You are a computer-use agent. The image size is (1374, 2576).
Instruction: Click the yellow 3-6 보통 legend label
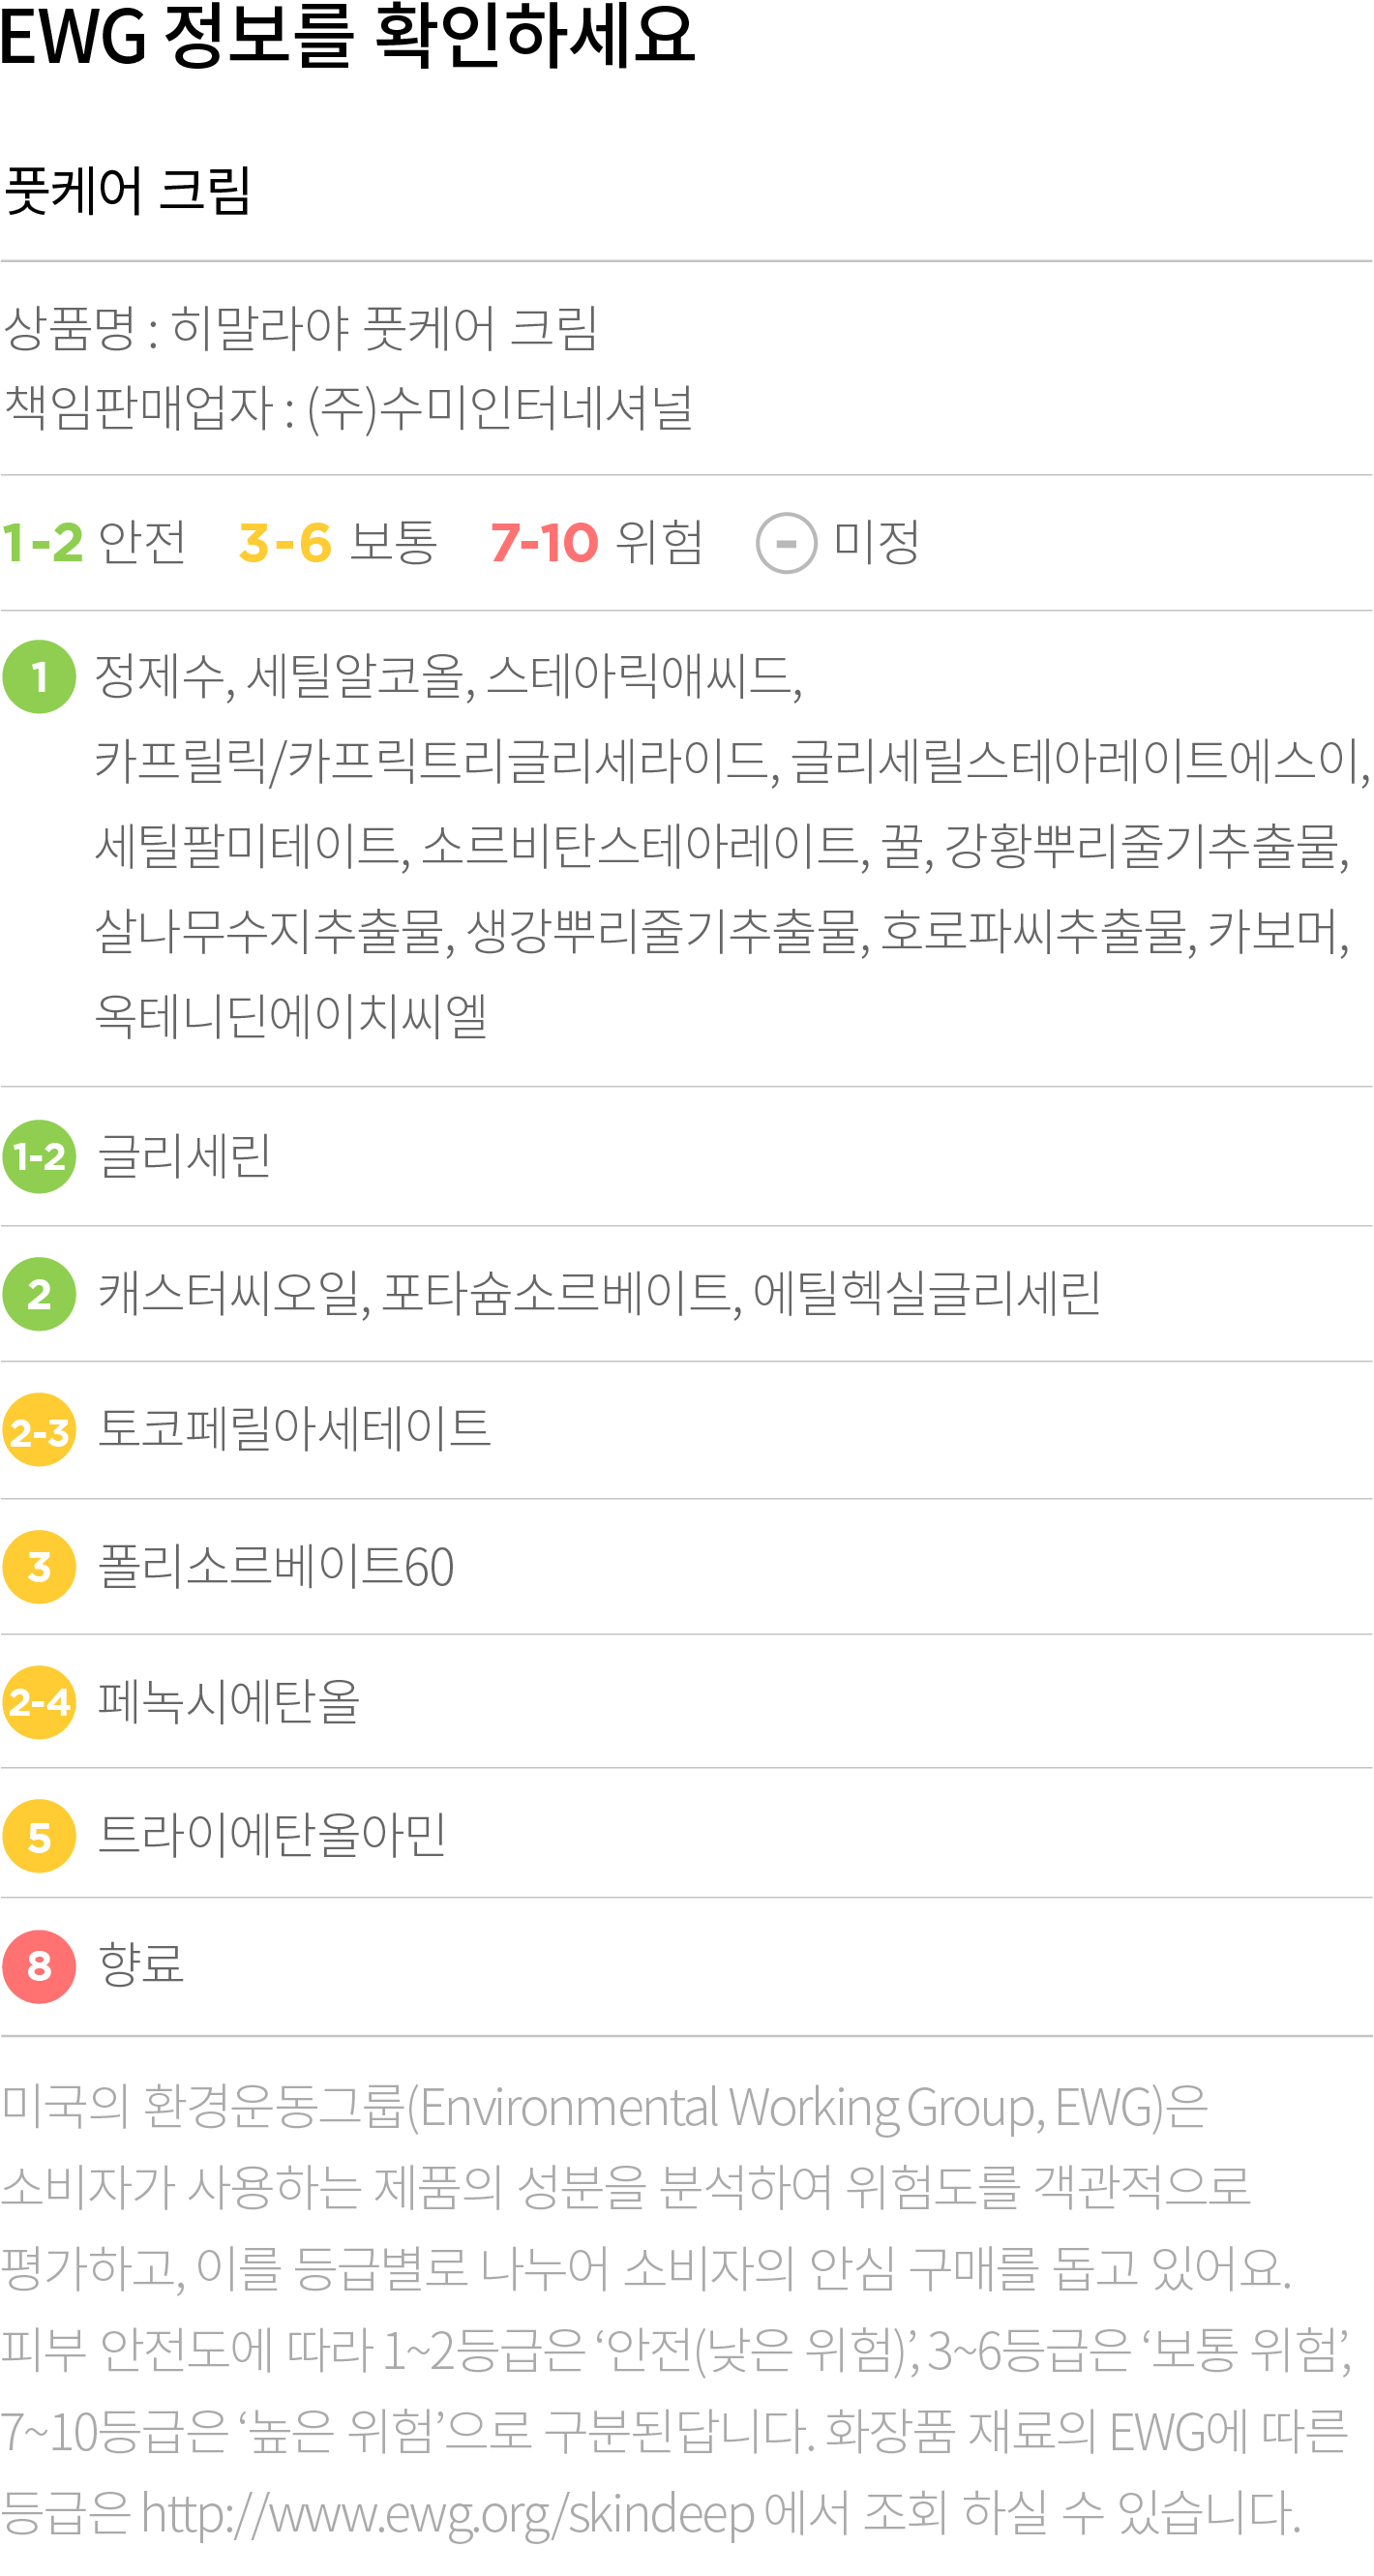click(x=338, y=543)
